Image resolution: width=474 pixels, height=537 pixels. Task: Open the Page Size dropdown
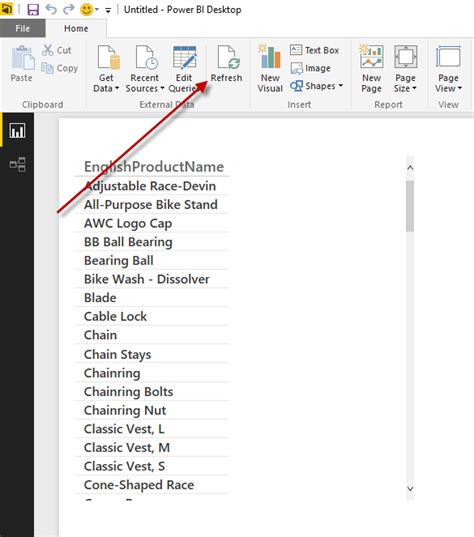tap(405, 68)
